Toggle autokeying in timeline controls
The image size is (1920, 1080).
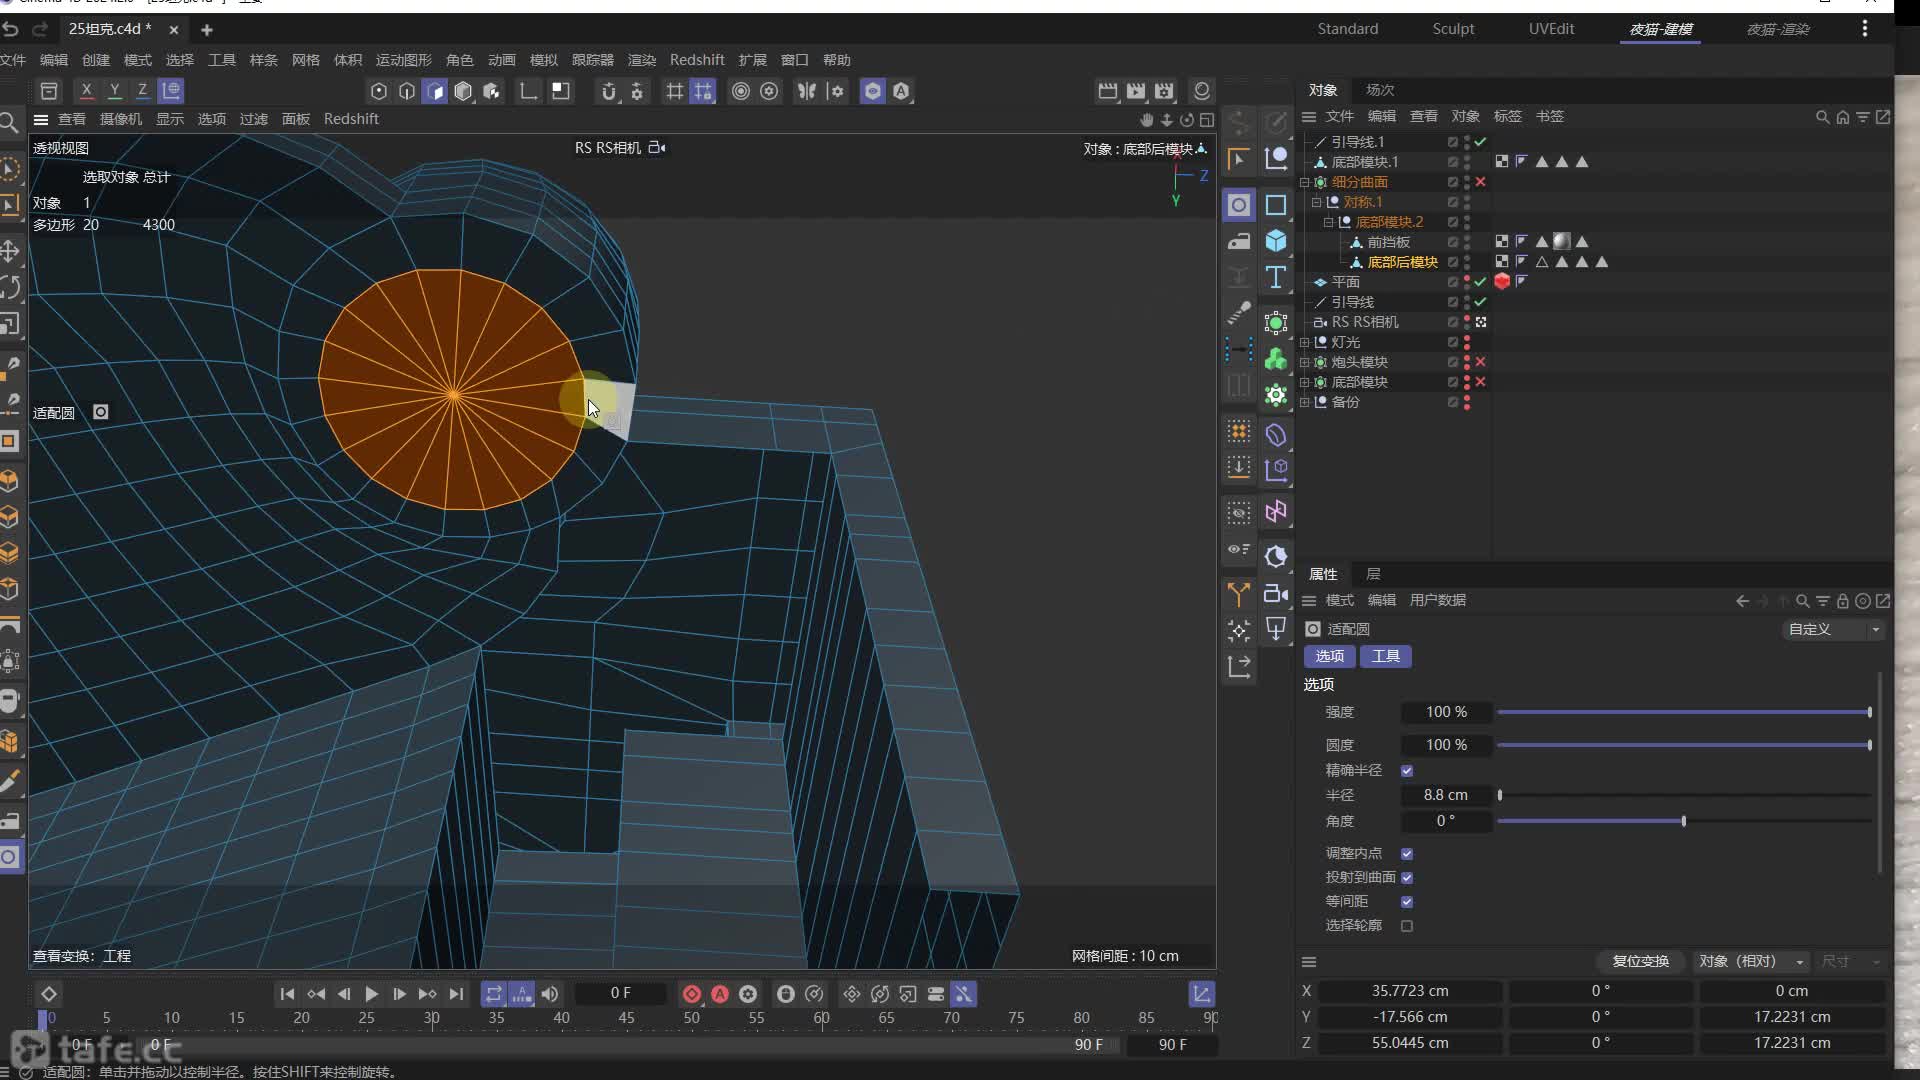coord(720,994)
